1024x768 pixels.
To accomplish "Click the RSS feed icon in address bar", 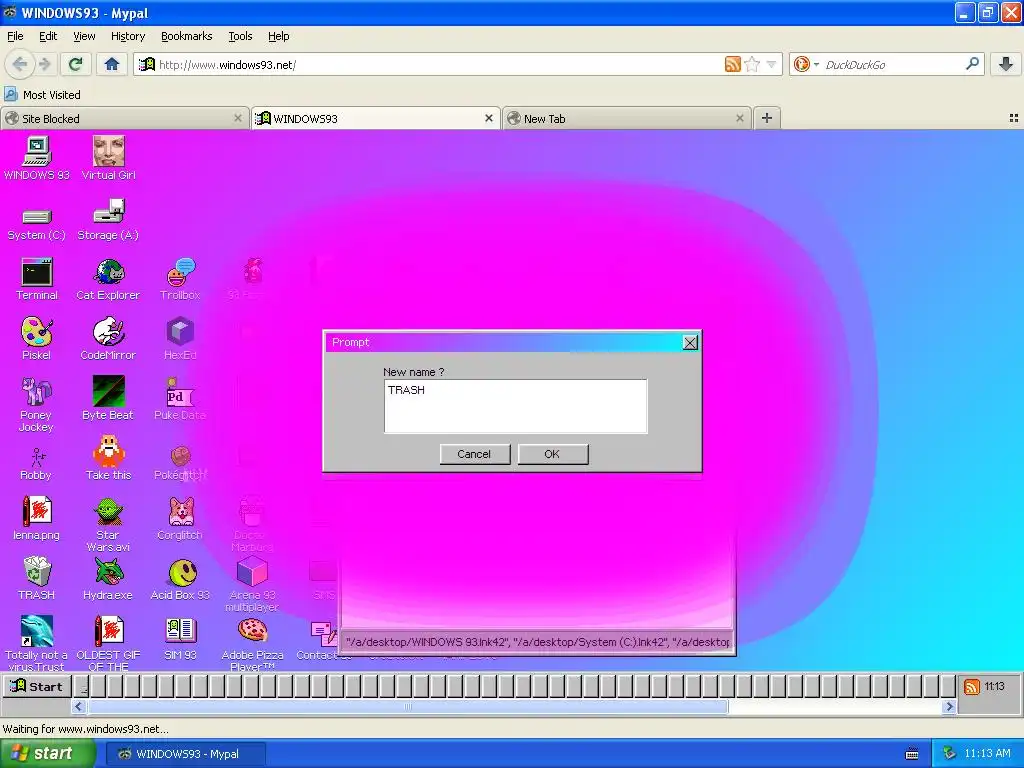I will pyautogui.click(x=733, y=64).
